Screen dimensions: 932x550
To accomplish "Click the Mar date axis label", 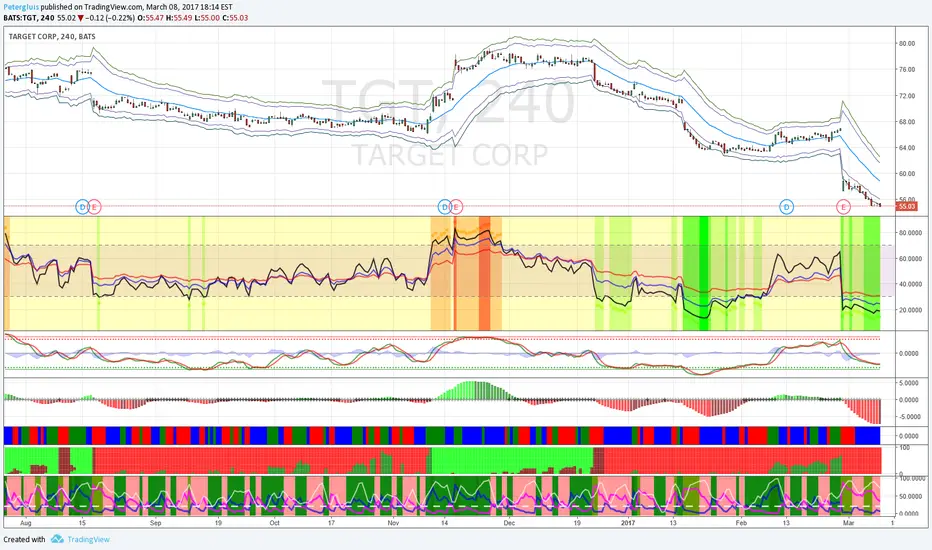I will click(848, 523).
